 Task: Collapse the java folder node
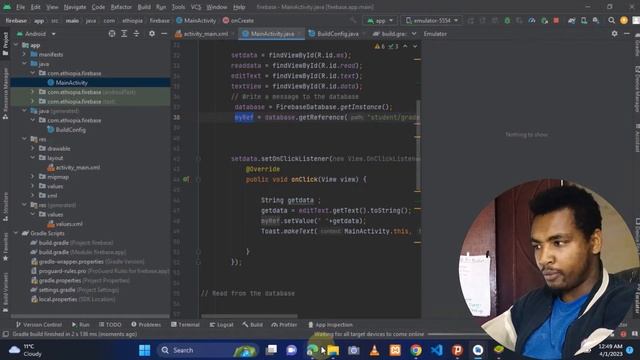pyautogui.click(x=24, y=64)
